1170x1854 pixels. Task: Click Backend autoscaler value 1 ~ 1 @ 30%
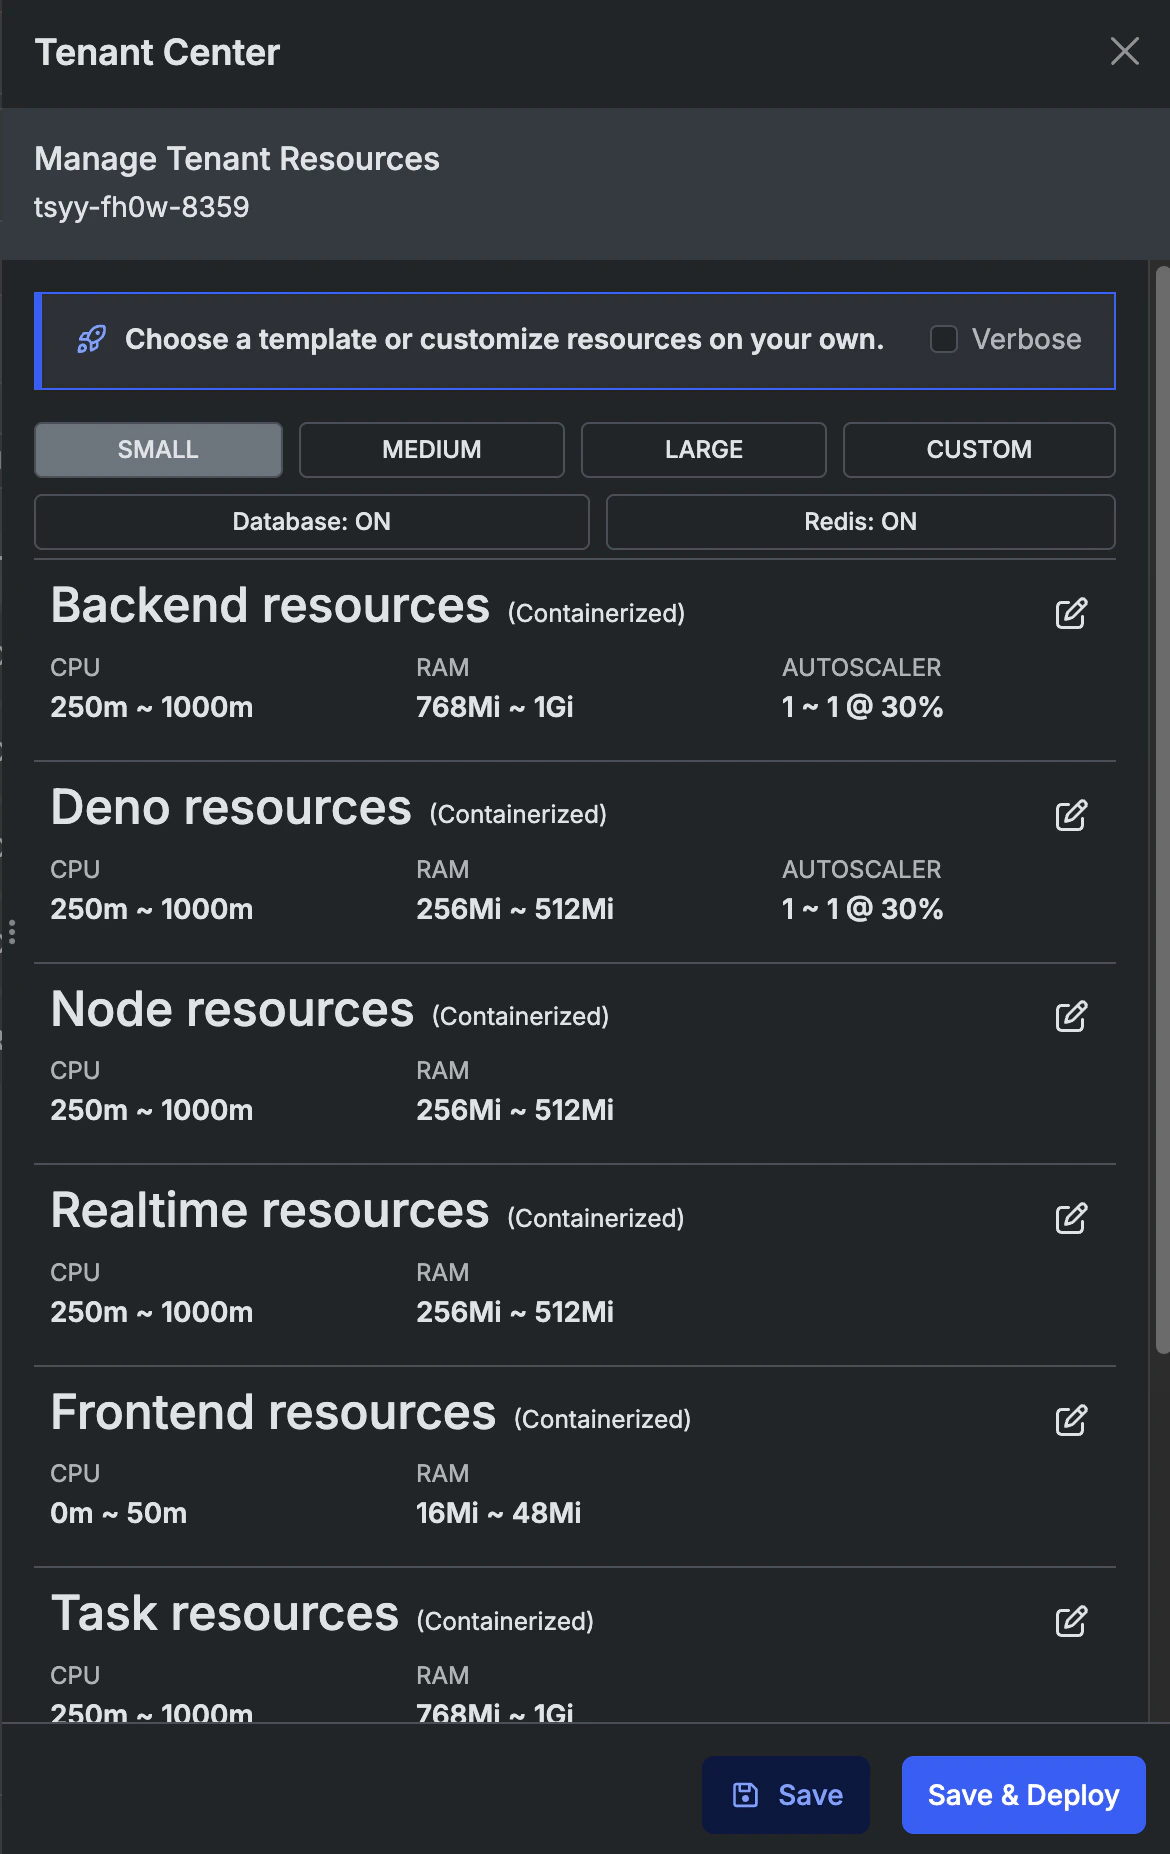click(x=863, y=707)
